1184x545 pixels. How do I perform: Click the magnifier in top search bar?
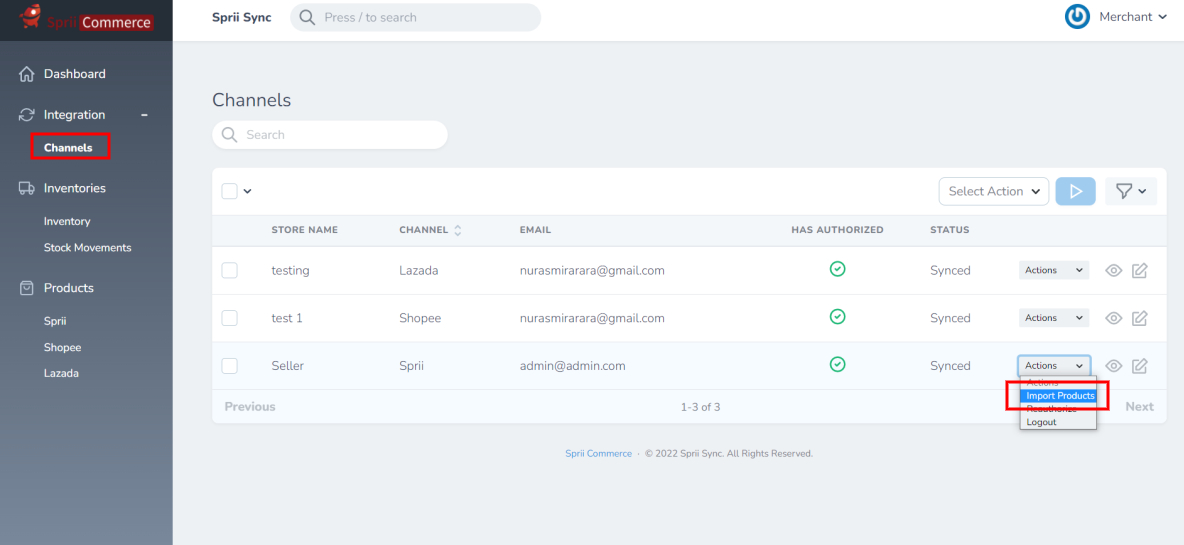(307, 17)
